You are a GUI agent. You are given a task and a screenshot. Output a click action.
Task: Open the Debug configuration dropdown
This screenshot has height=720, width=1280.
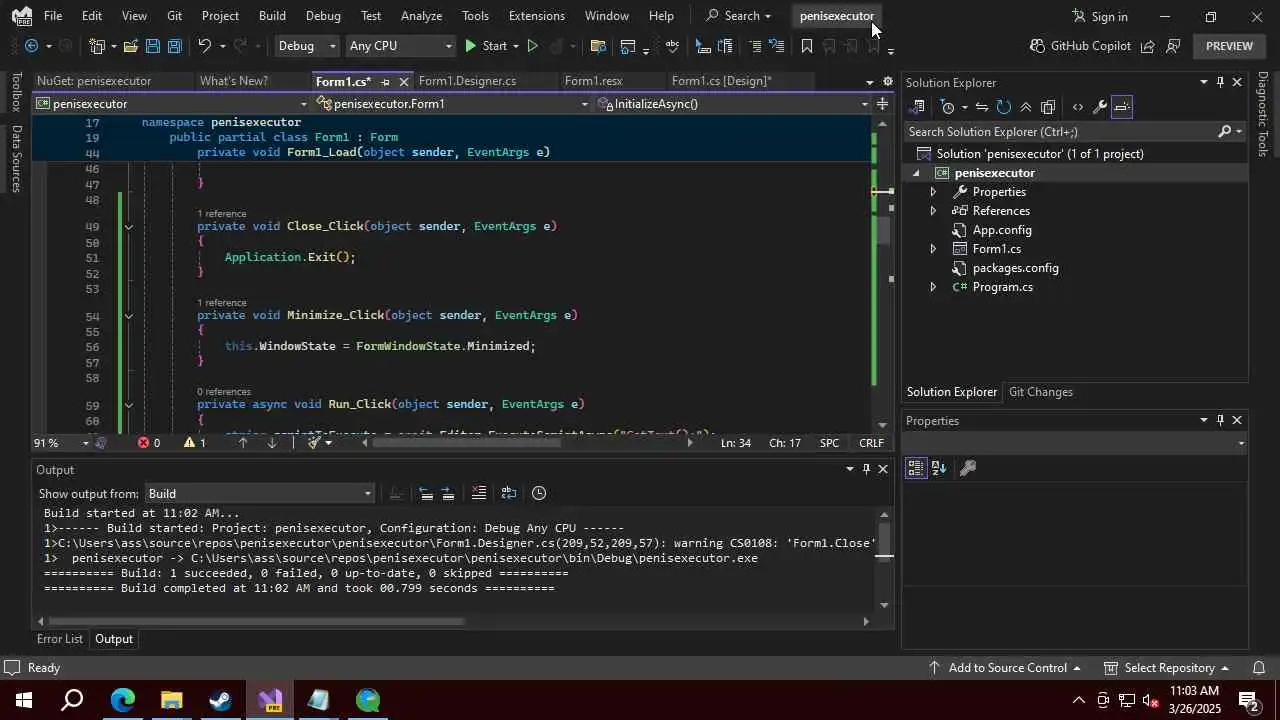tap(308, 46)
